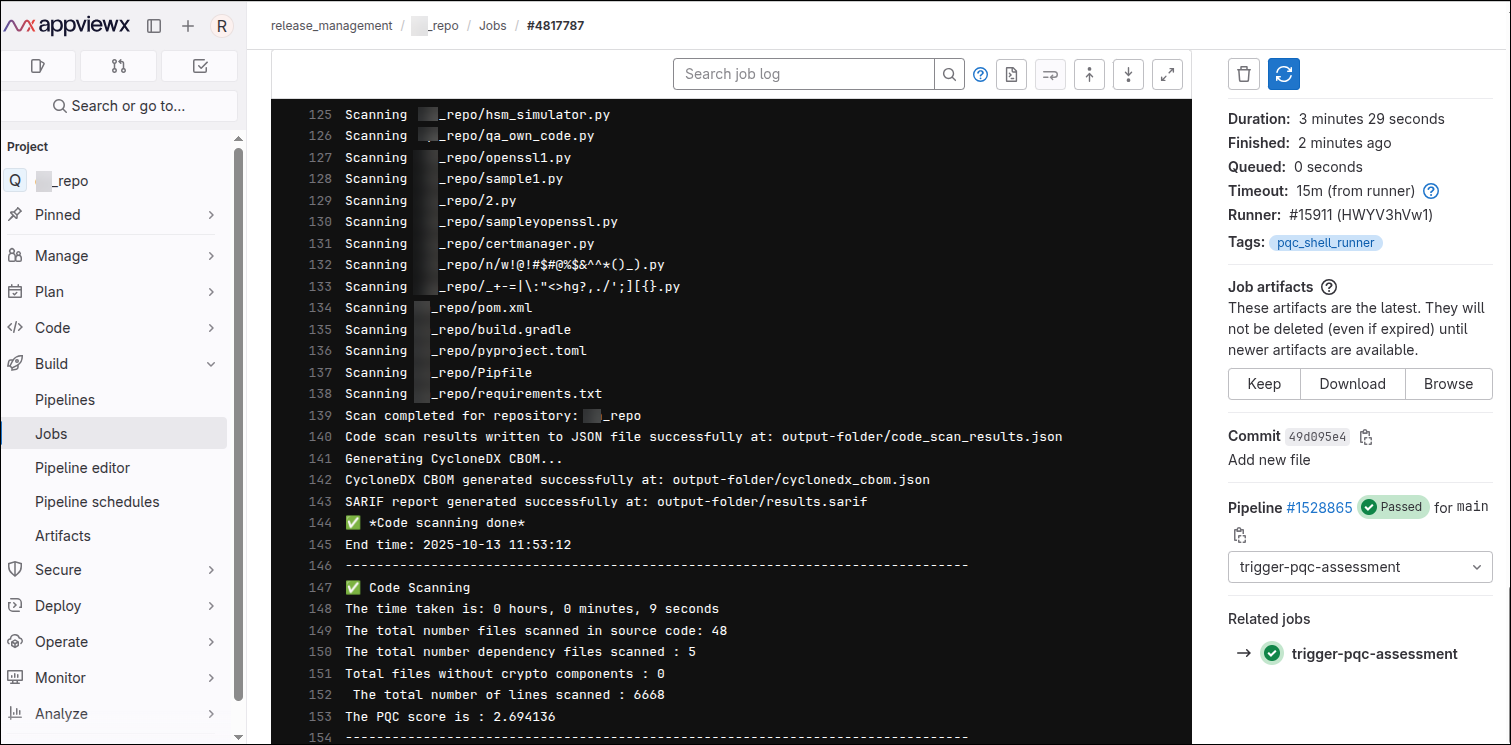Expand the Pinned sidebar section
The height and width of the screenshot is (745, 1511).
coord(112,215)
